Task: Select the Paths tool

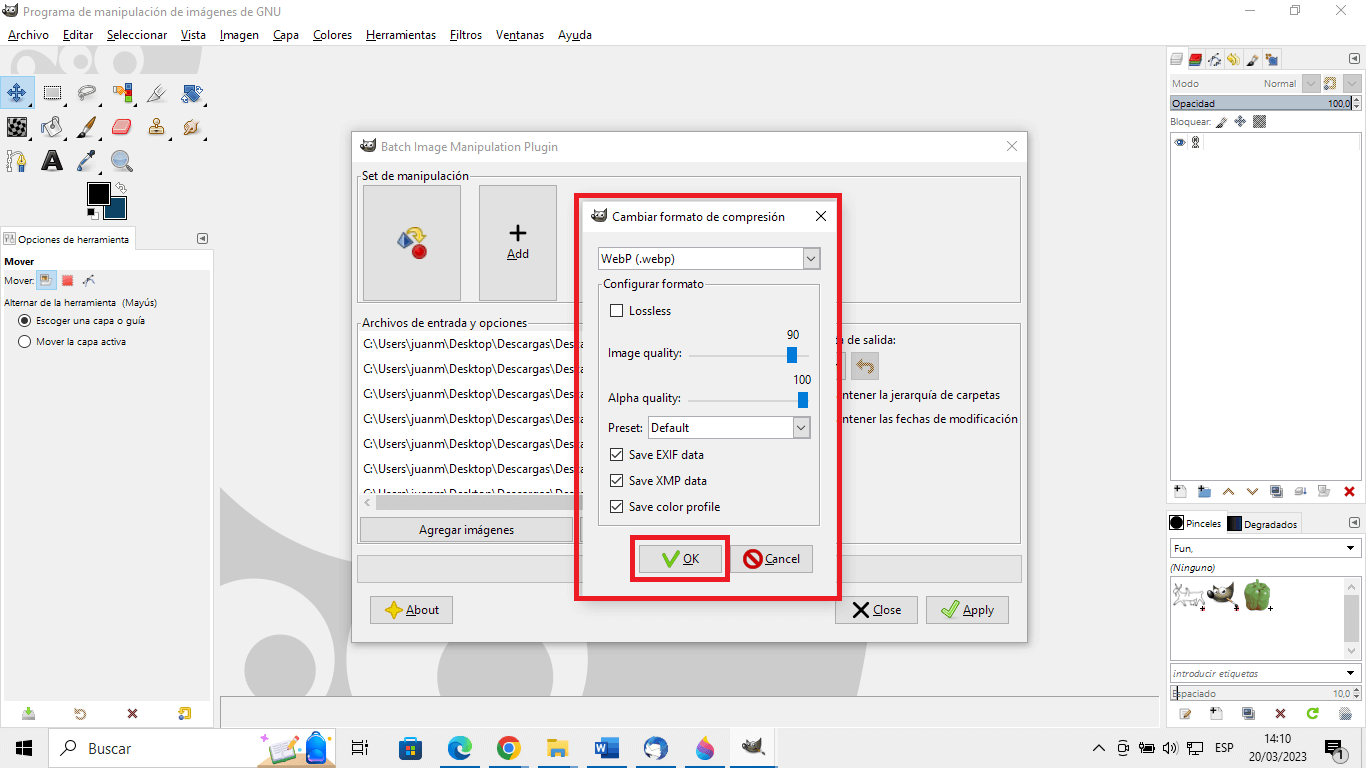Action: point(17,160)
